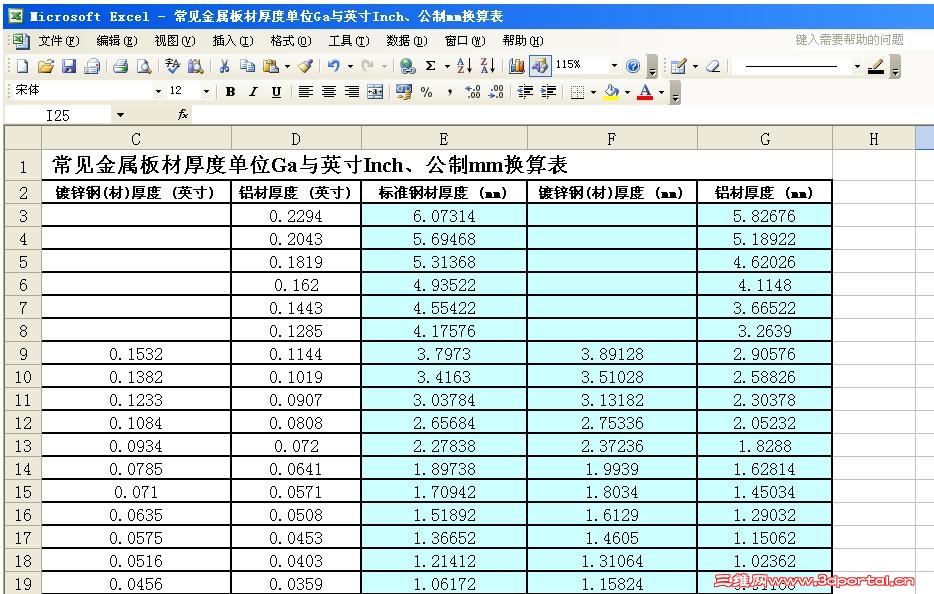934x594 pixels.
Task: Open the 视图 (View) menu
Action: [x=175, y=41]
